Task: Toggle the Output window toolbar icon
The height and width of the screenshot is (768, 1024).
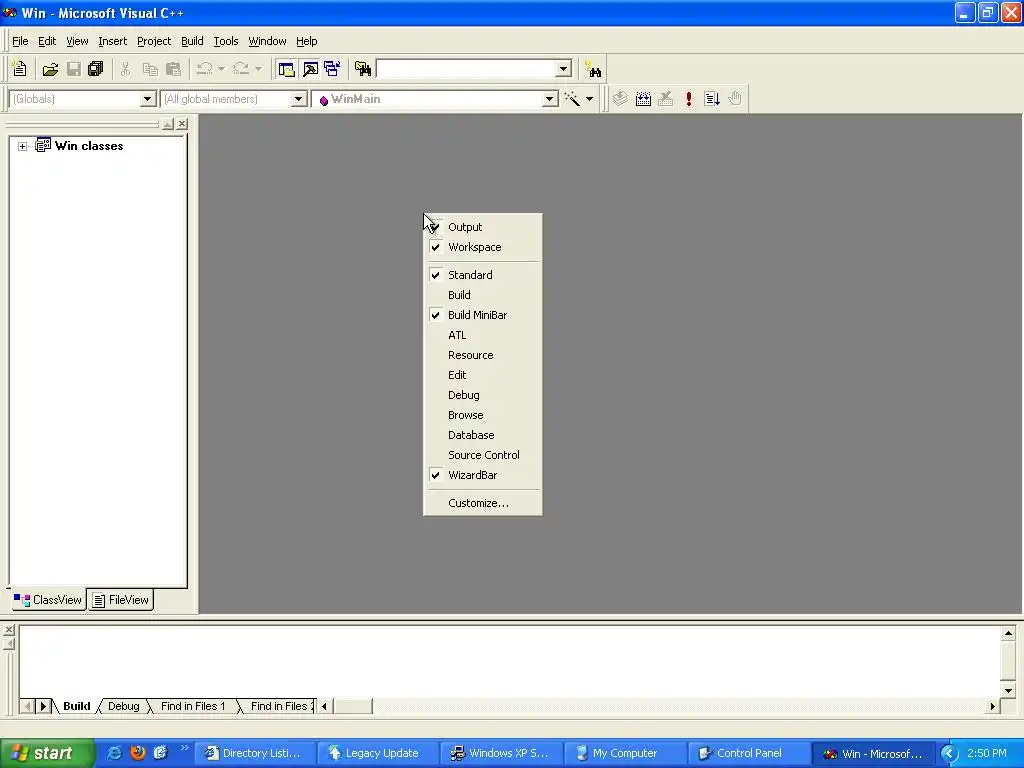Action: pyautogui.click(x=310, y=69)
